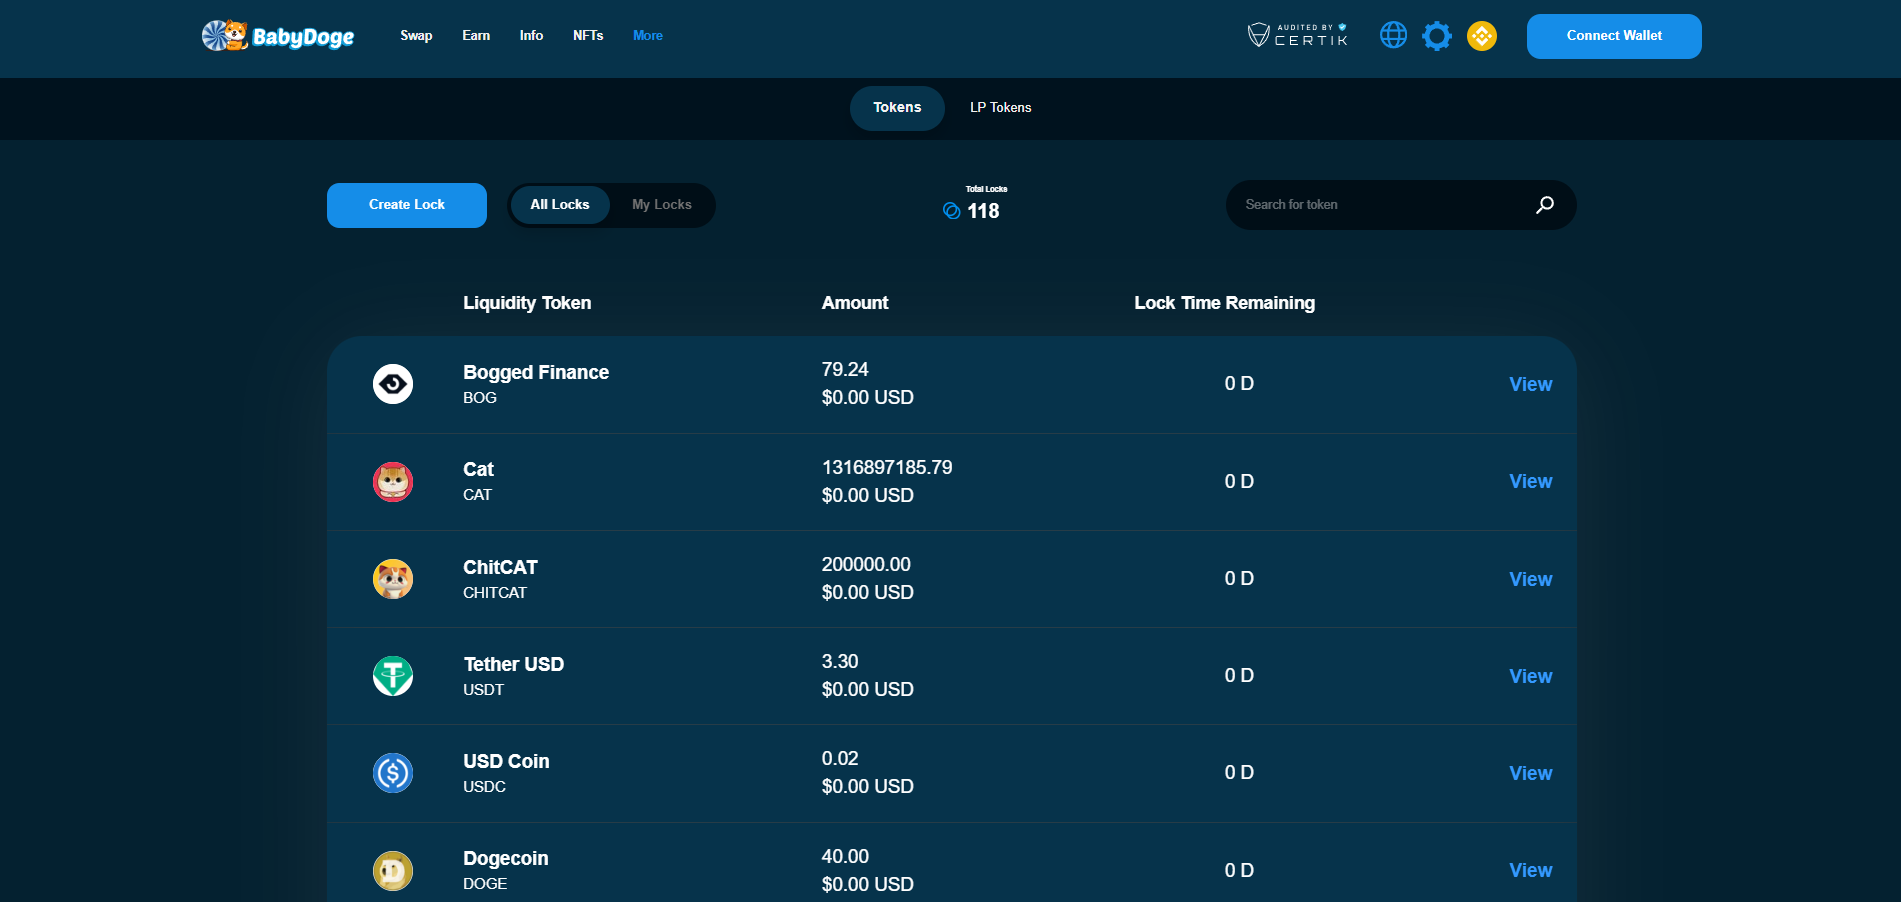Switch to the LP Tokens tab

[1000, 108]
